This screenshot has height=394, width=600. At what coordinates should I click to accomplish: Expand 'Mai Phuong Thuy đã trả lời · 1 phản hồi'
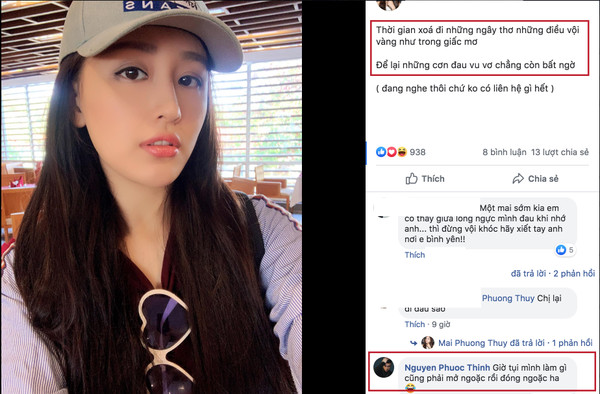click(x=515, y=343)
